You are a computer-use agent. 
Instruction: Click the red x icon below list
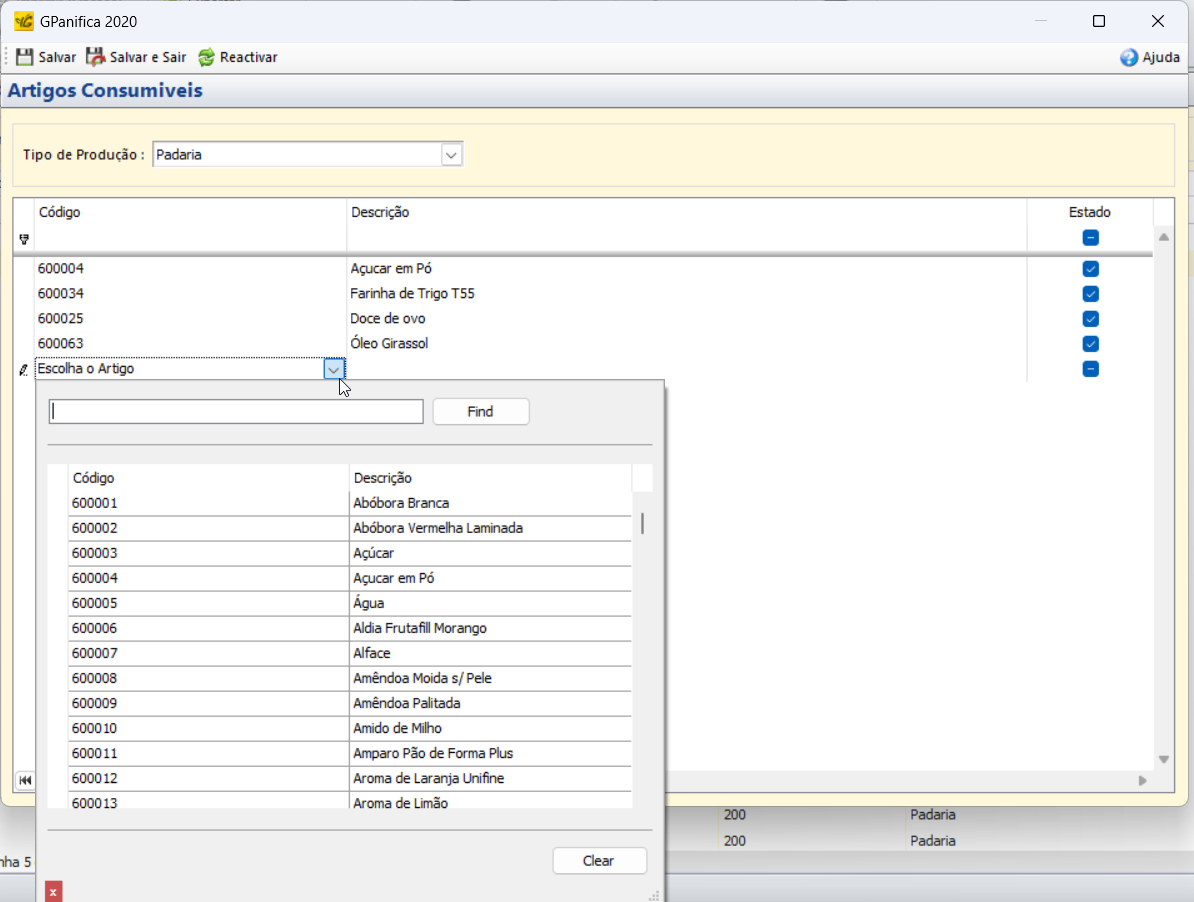coord(54,891)
